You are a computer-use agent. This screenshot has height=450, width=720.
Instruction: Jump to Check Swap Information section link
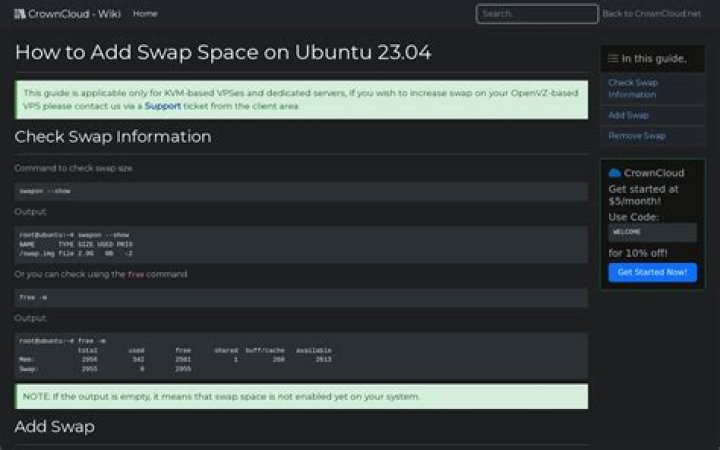click(x=632, y=89)
